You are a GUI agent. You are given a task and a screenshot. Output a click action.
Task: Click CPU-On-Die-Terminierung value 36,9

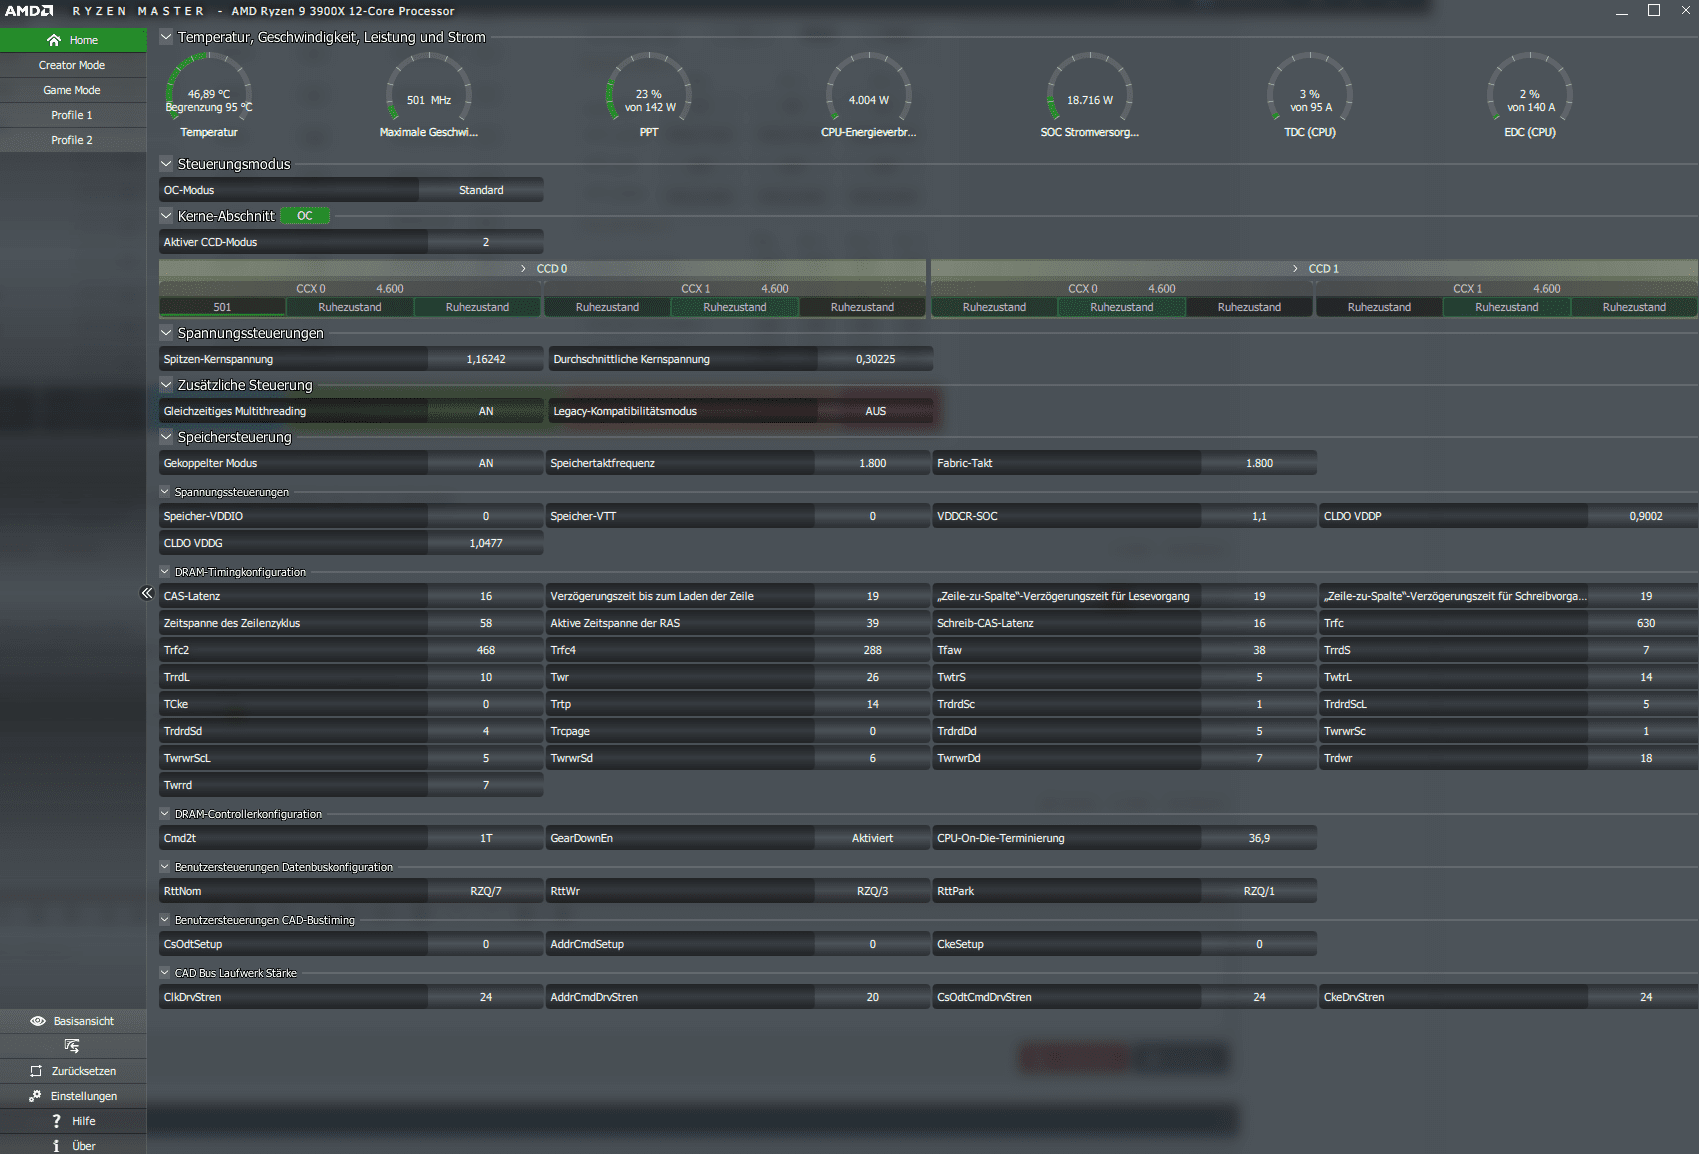(x=1259, y=838)
